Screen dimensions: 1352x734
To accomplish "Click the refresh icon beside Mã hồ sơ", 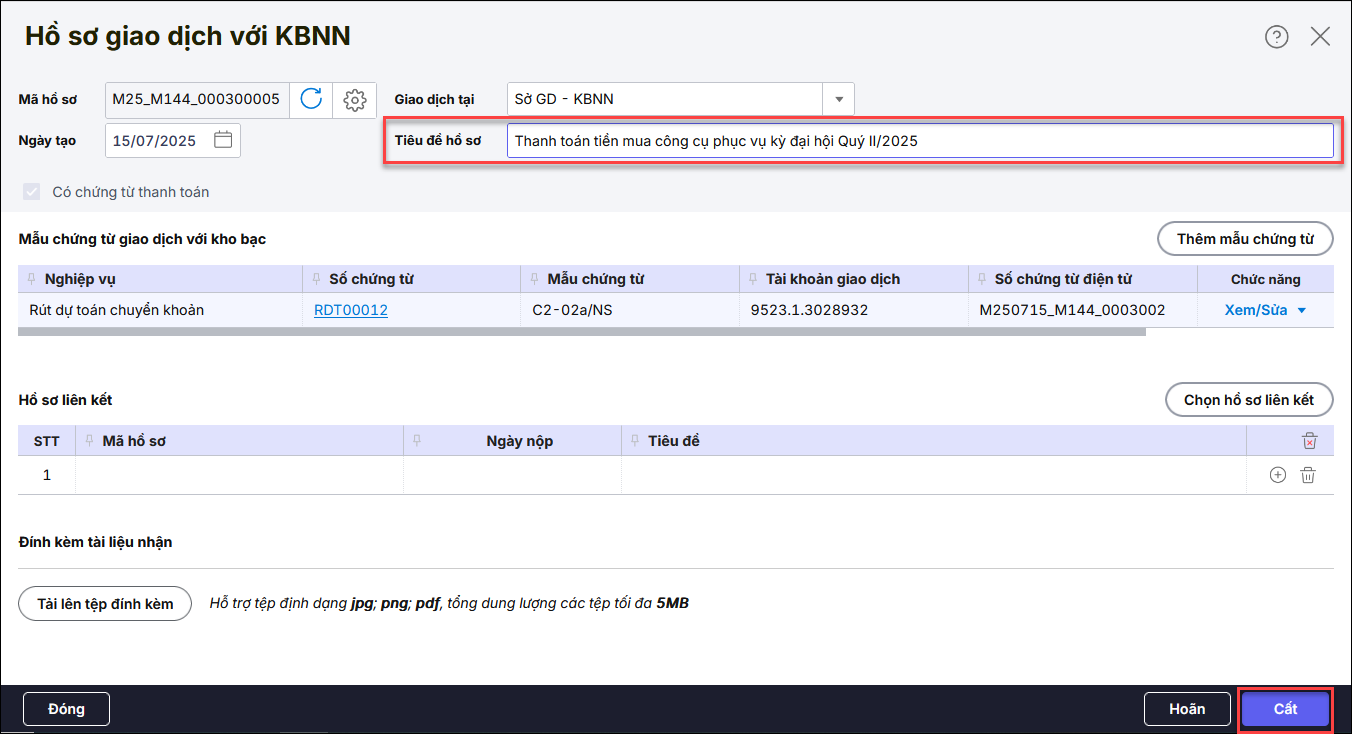I will pyautogui.click(x=311, y=99).
